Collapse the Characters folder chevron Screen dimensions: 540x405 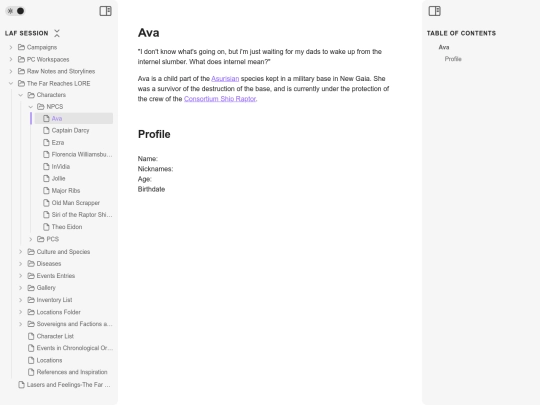click(21, 95)
